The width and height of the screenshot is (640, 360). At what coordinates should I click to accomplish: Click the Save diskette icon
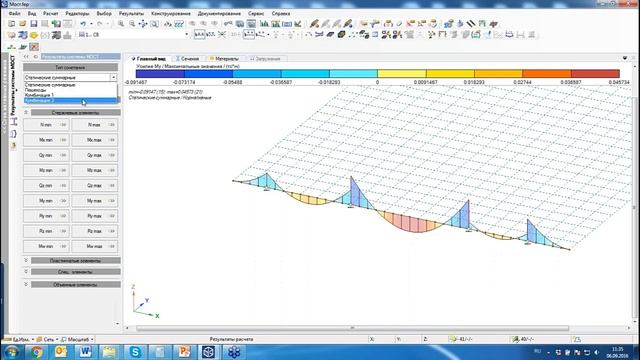33,24
